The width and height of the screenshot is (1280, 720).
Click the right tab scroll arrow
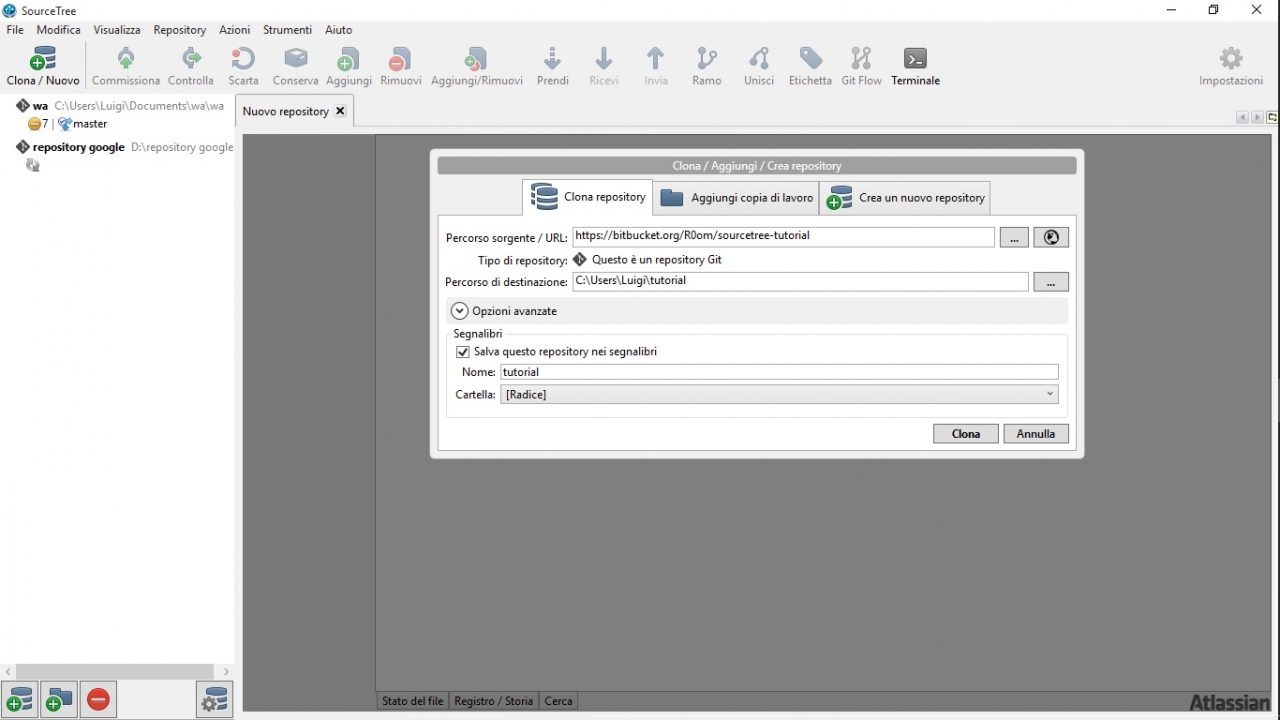tap(1257, 117)
